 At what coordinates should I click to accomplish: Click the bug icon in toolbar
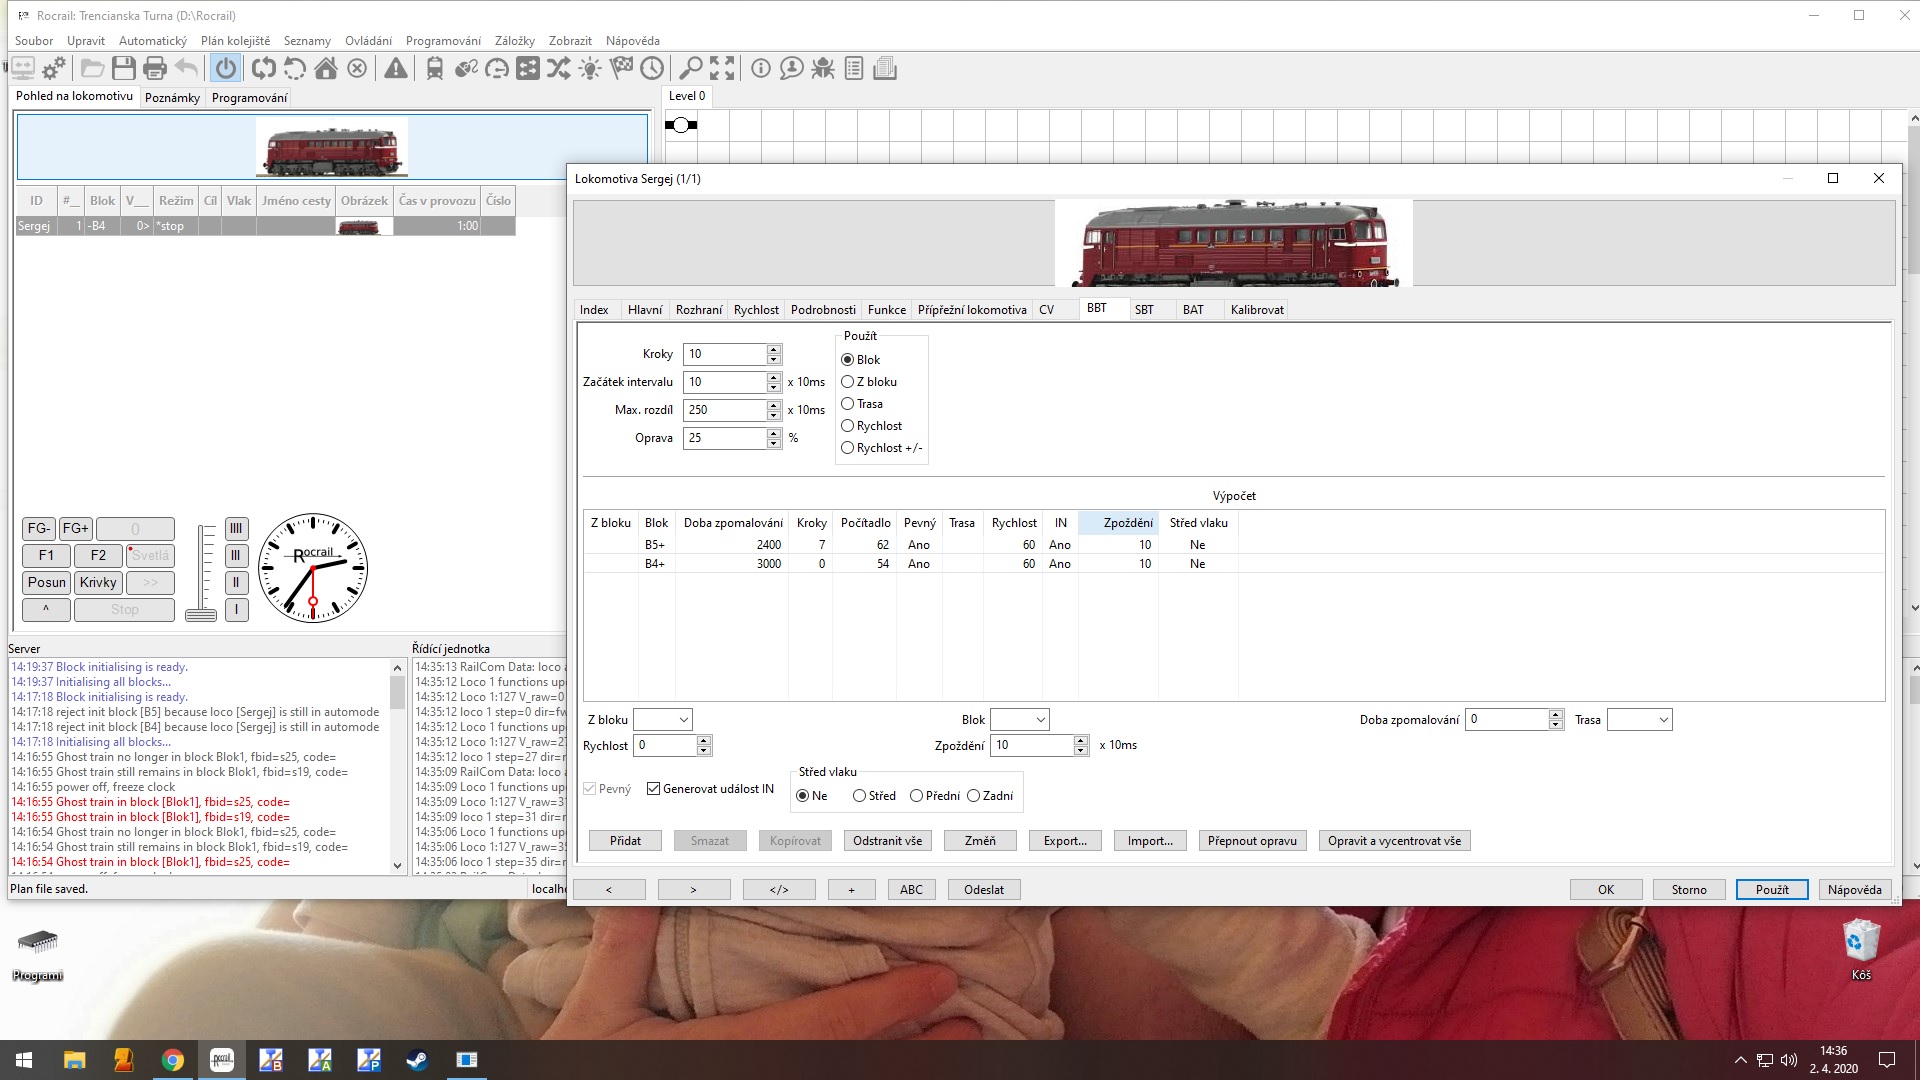pyautogui.click(x=823, y=68)
